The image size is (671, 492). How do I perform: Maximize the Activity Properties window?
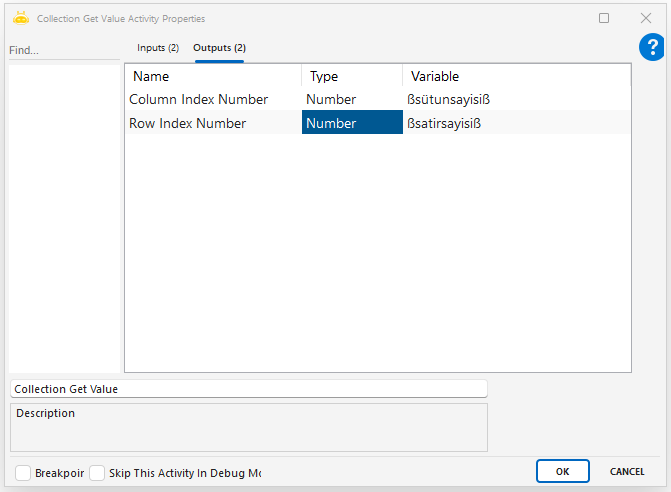point(604,18)
